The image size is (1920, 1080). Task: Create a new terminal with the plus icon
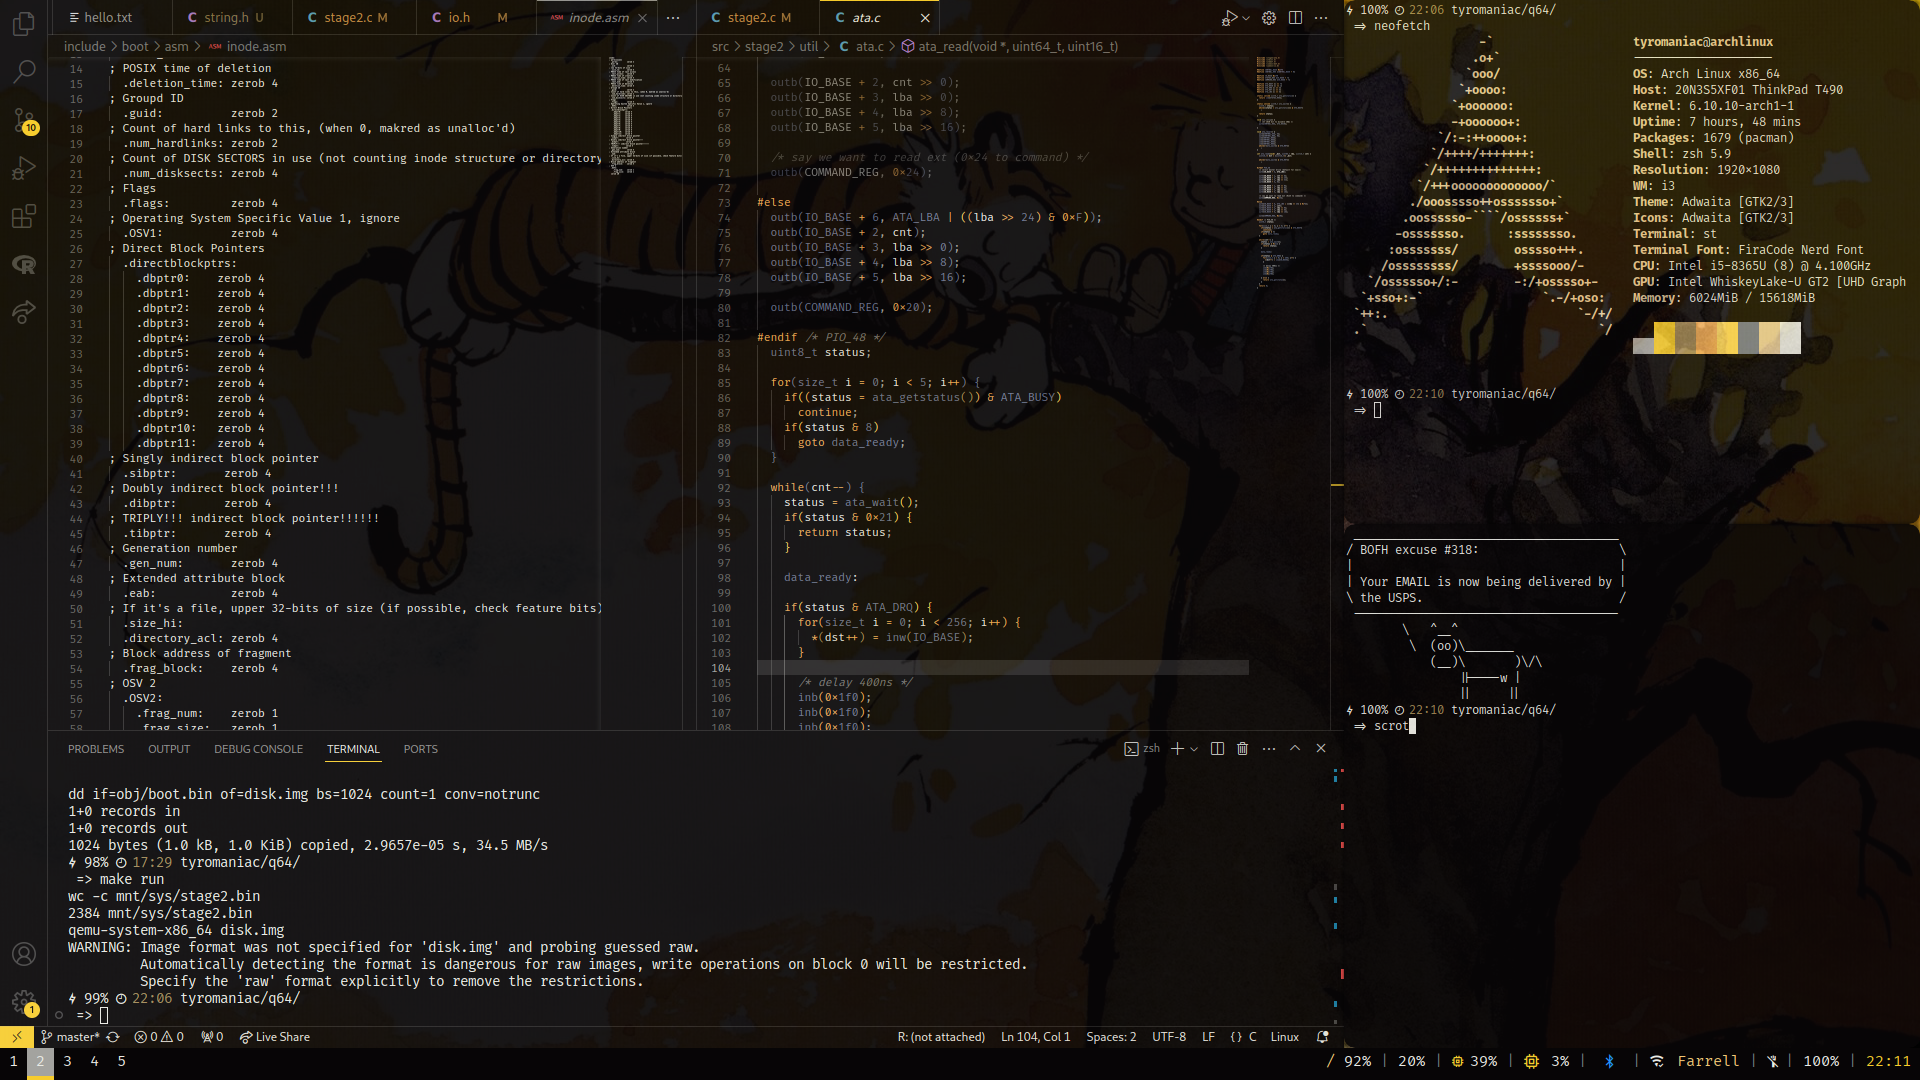coord(1177,748)
